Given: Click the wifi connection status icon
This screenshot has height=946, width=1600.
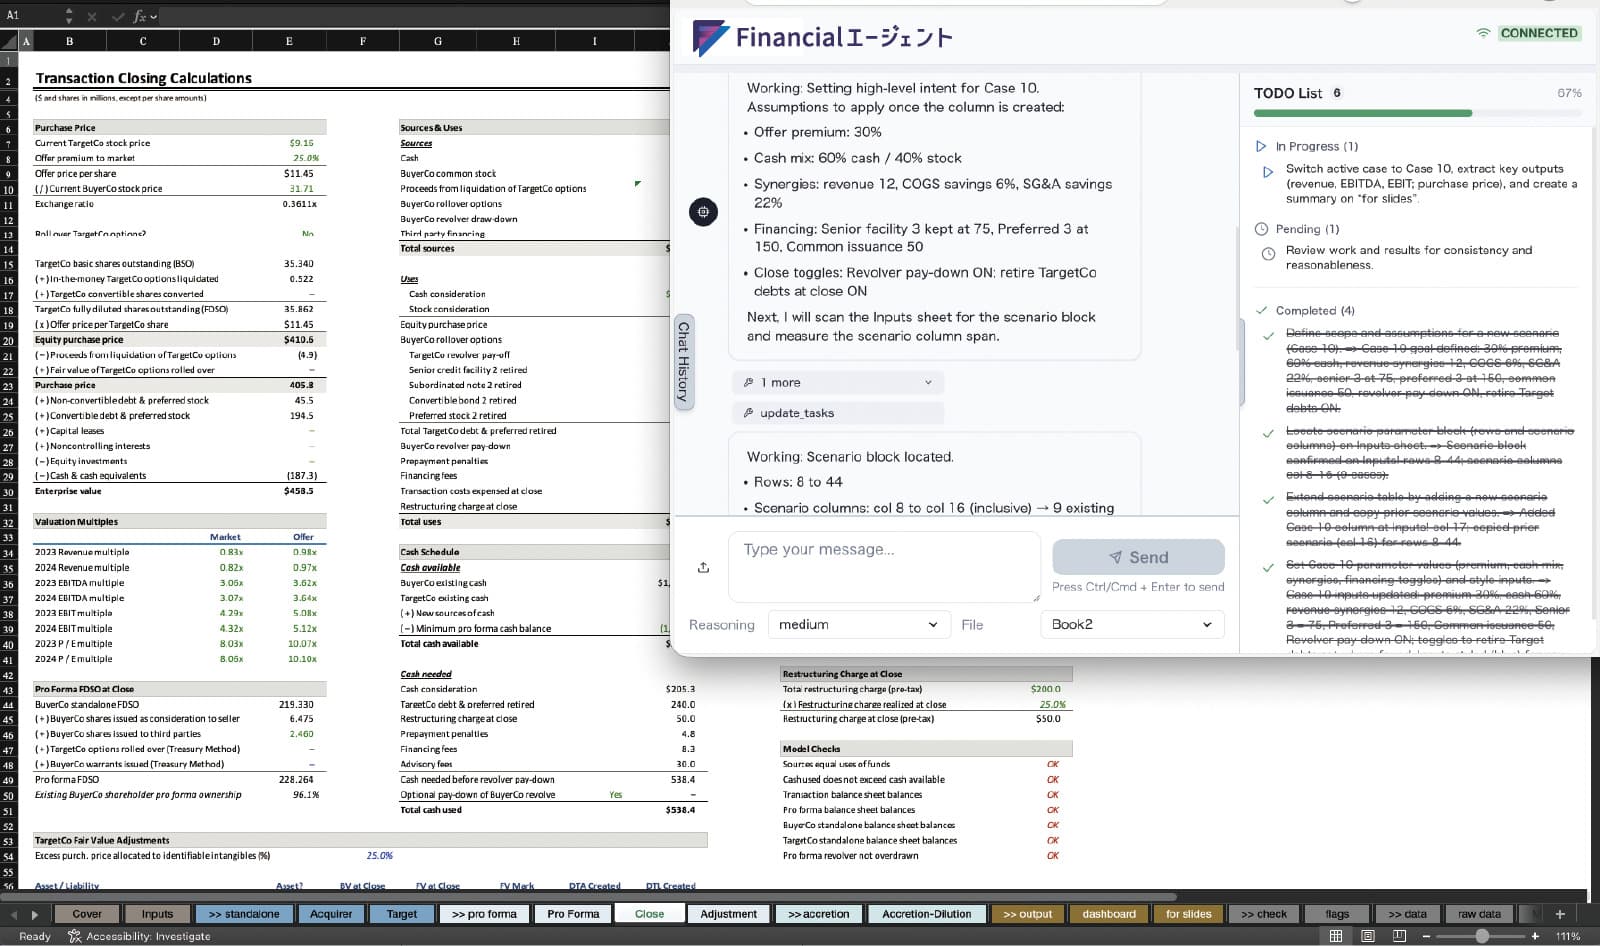Looking at the screenshot, I should pos(1483,33).
